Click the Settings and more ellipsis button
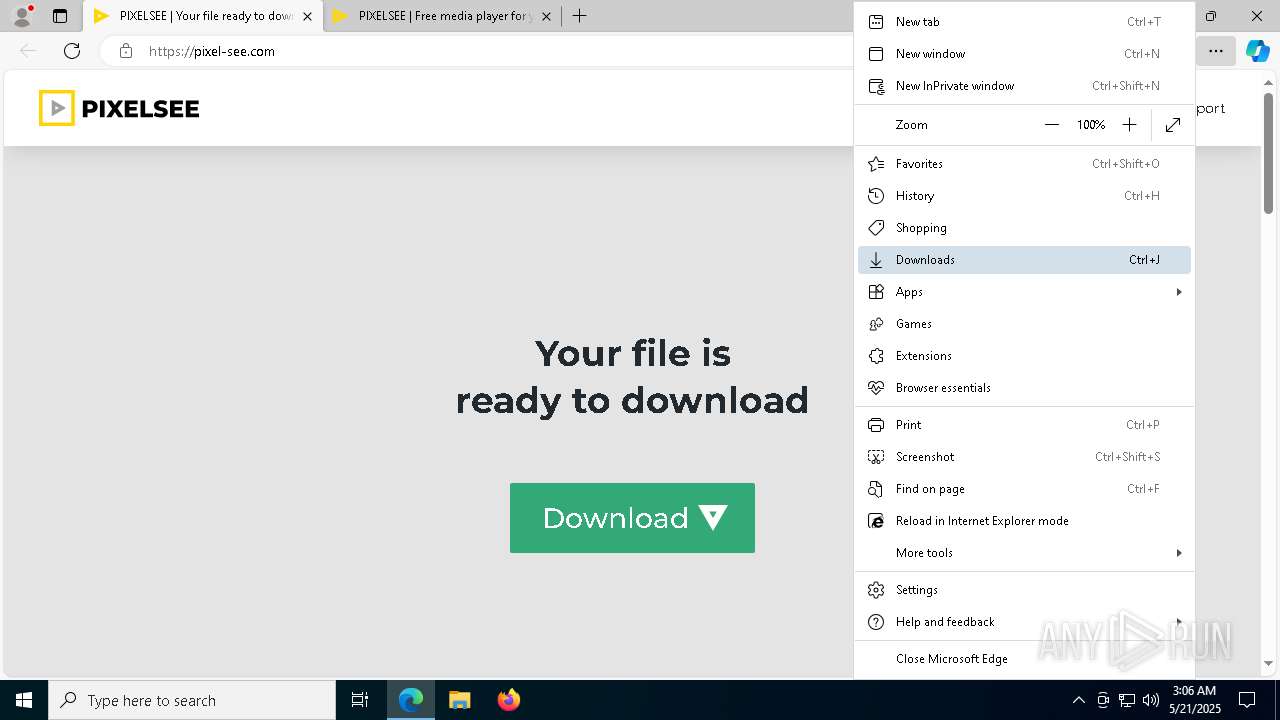1280x720 pixels. 1216,51
